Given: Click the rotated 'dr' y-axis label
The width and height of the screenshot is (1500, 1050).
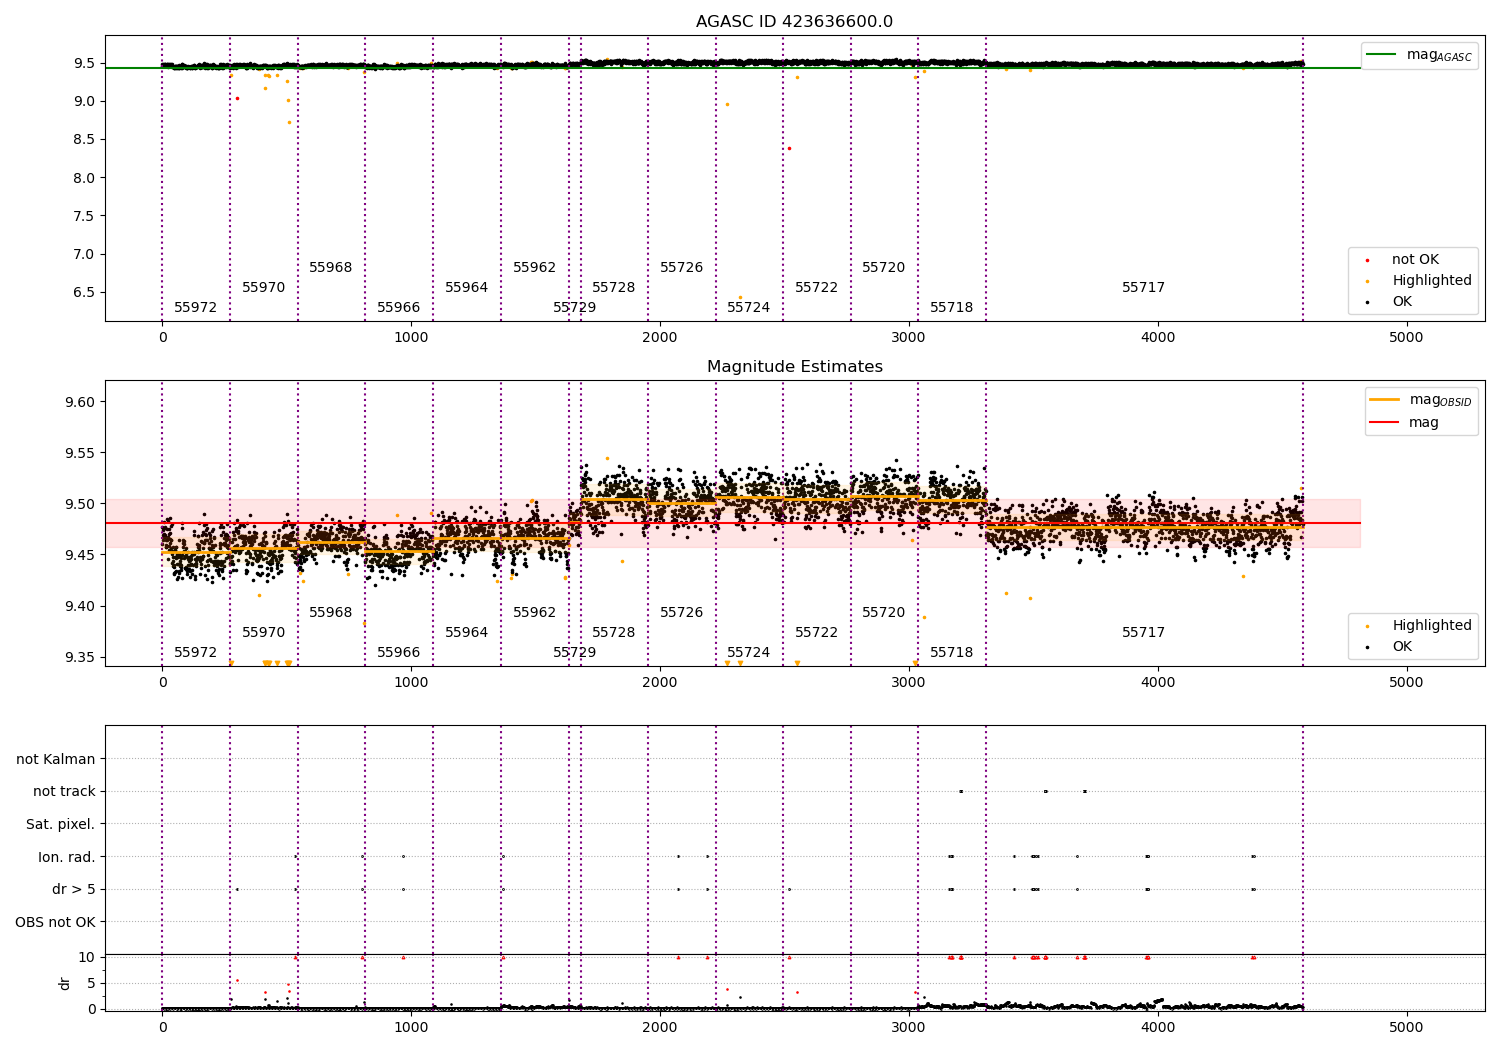Looking at the screenshot, I should [65, 983].
